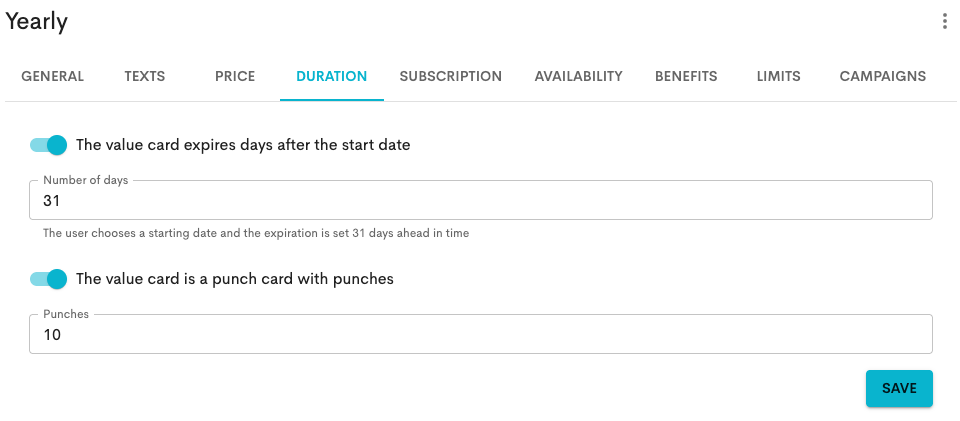The image size is (960, 421).
Task: View the Benefits tab
Action: coord(686,76)
